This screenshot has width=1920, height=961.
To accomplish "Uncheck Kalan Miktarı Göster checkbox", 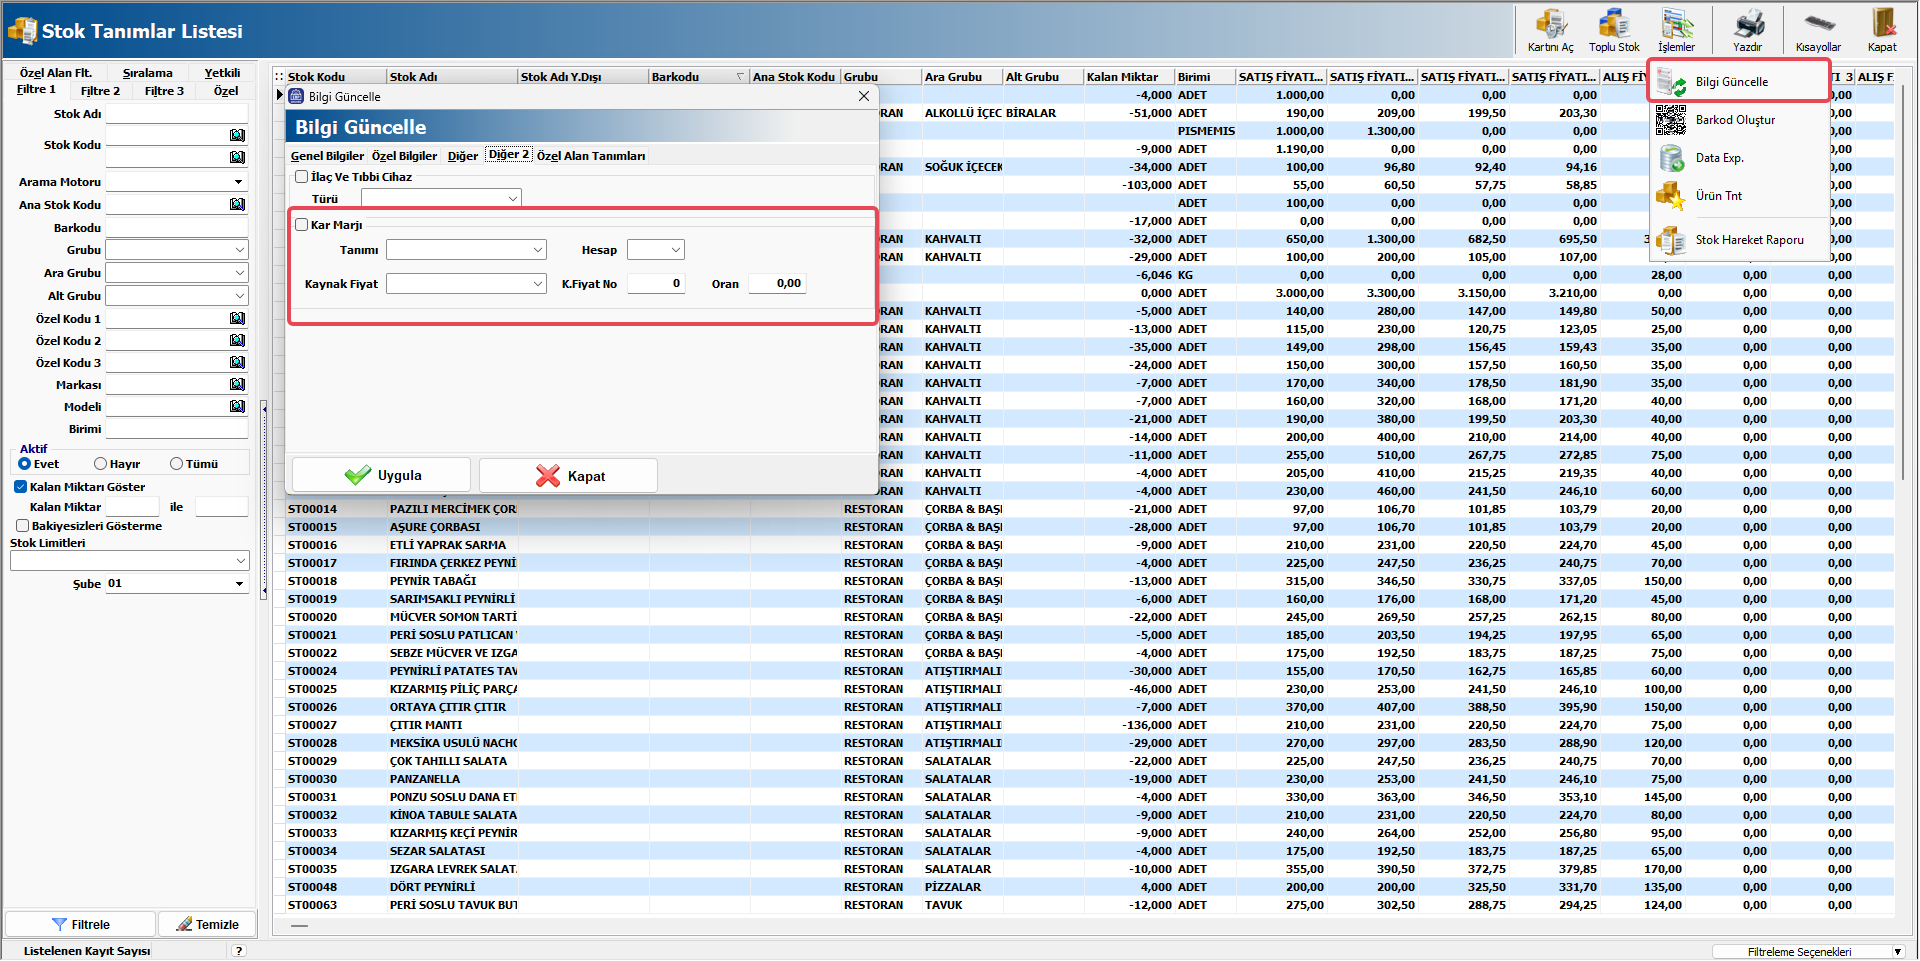I will tap(20, 487).
